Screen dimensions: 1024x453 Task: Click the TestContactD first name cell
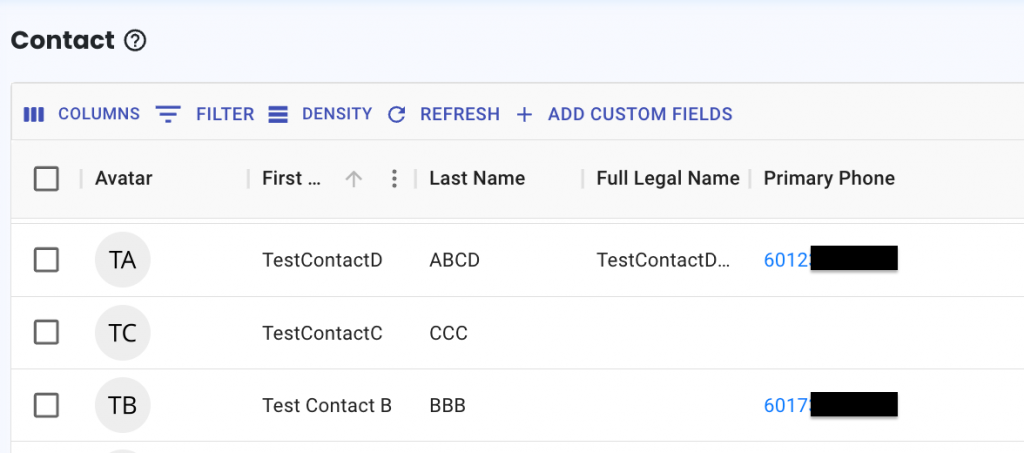[x=323, y=260]
